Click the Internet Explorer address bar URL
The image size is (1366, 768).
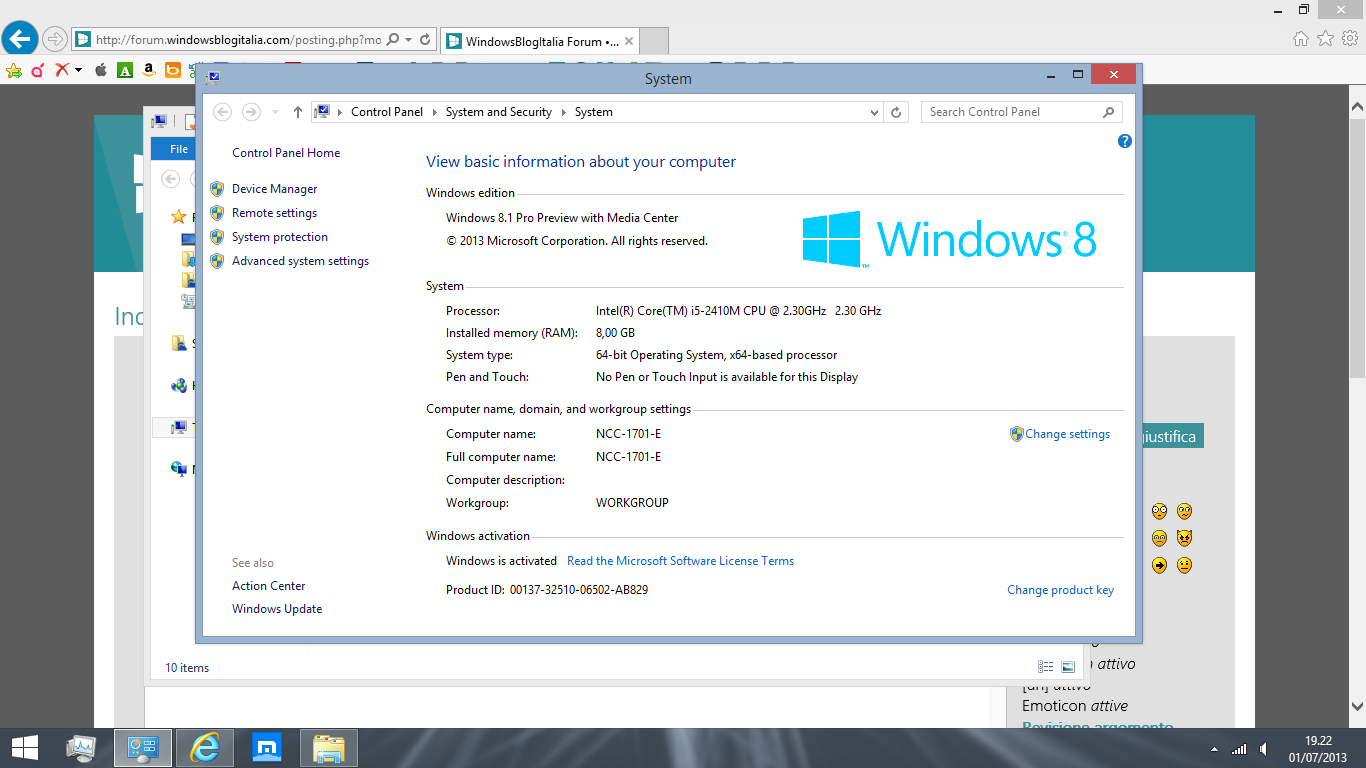click(238, 40)
